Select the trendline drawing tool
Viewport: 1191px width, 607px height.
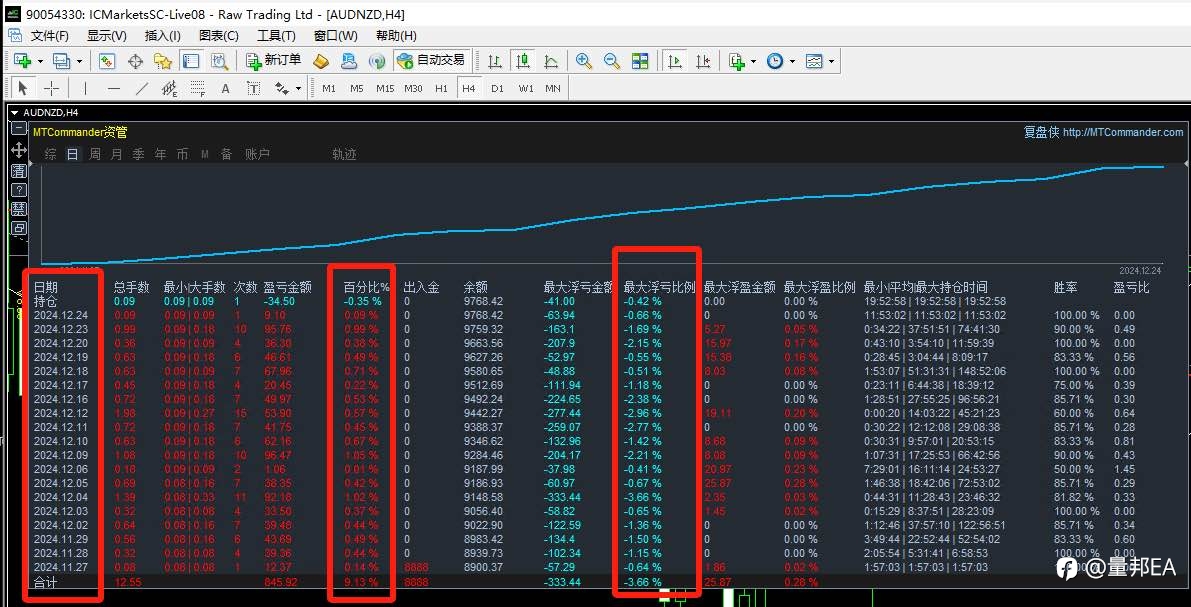click(141, 88)
